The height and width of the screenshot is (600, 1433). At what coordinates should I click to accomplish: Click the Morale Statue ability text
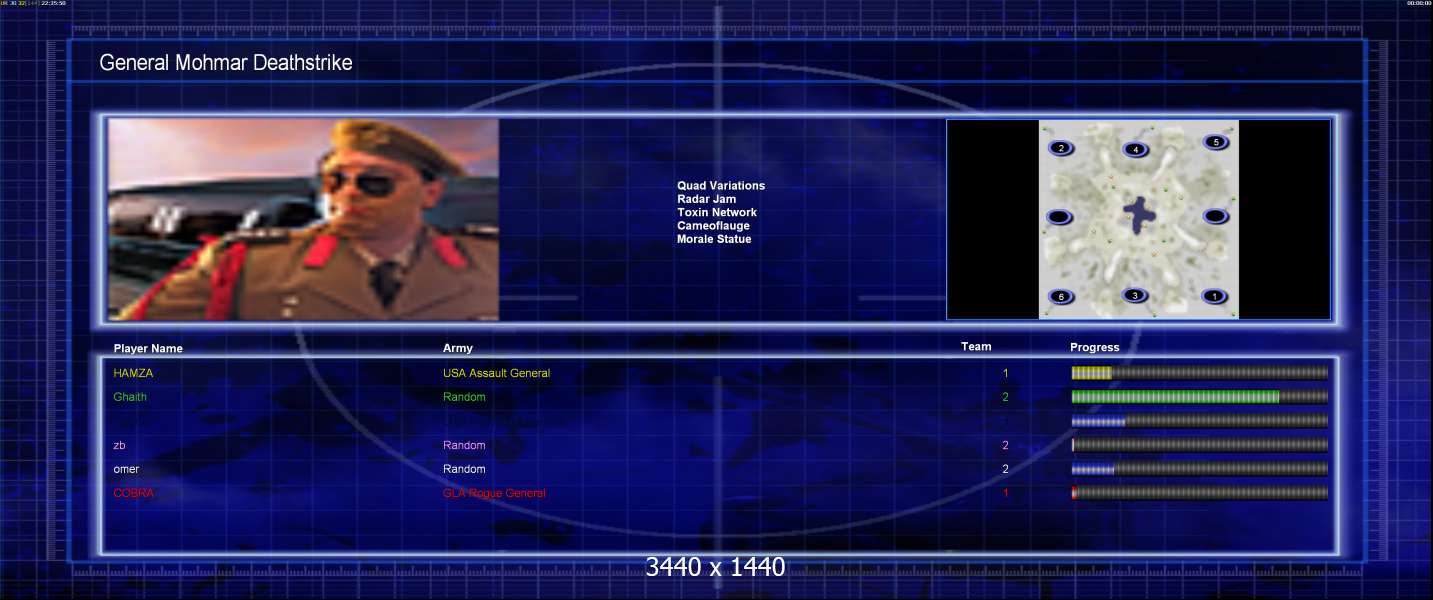coord(714,239)
